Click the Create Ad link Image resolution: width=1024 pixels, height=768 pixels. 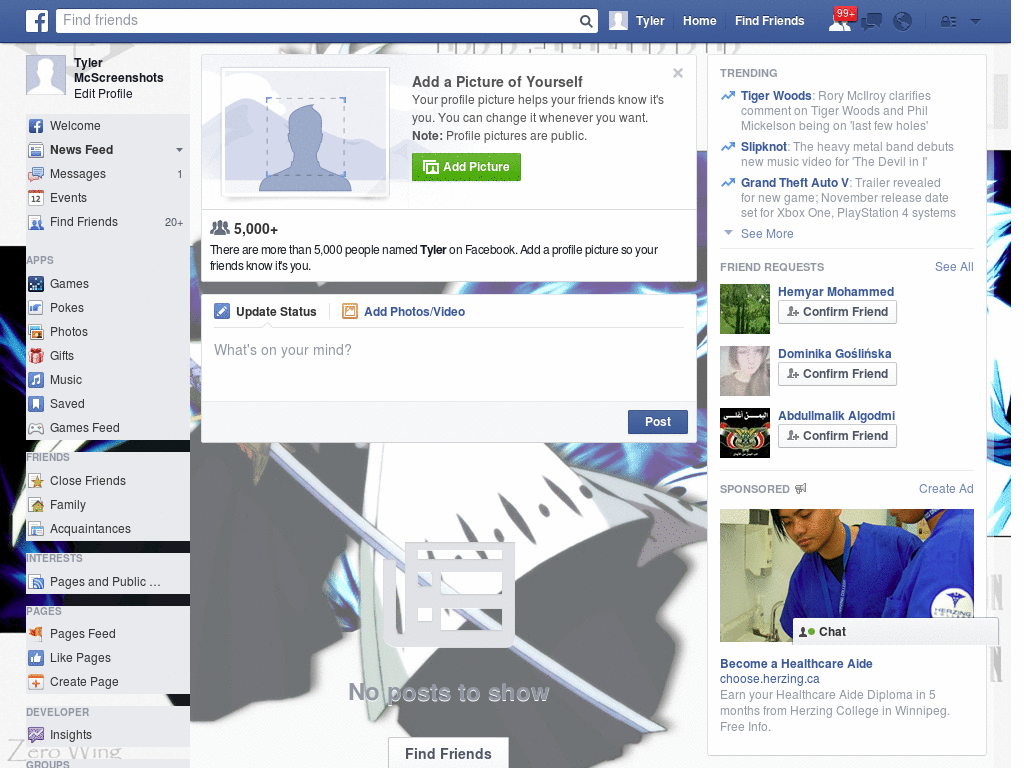[946, 489]
